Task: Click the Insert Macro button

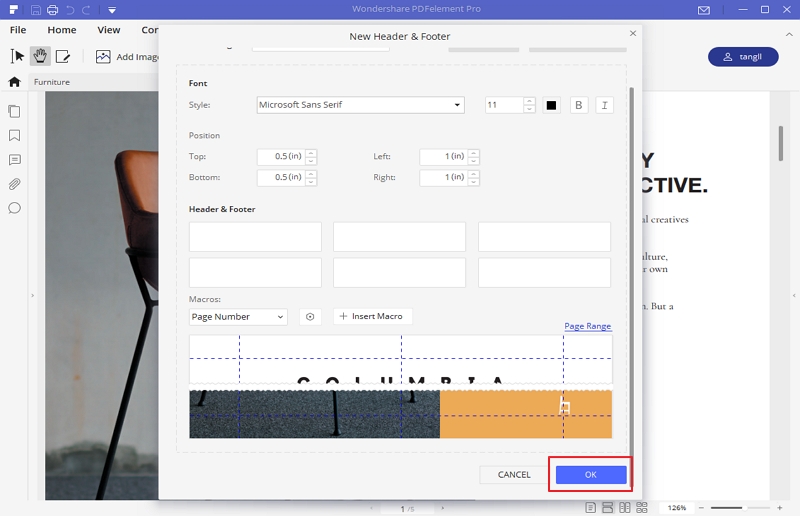Action: pyautogui.click(x=372, y=316)
